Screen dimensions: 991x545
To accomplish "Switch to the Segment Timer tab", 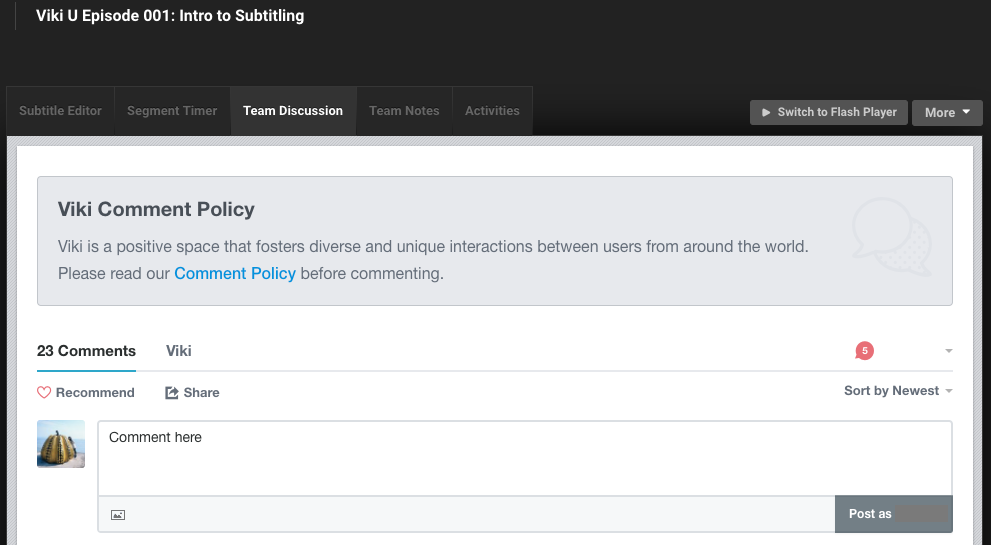I will (x=172, y=111).
